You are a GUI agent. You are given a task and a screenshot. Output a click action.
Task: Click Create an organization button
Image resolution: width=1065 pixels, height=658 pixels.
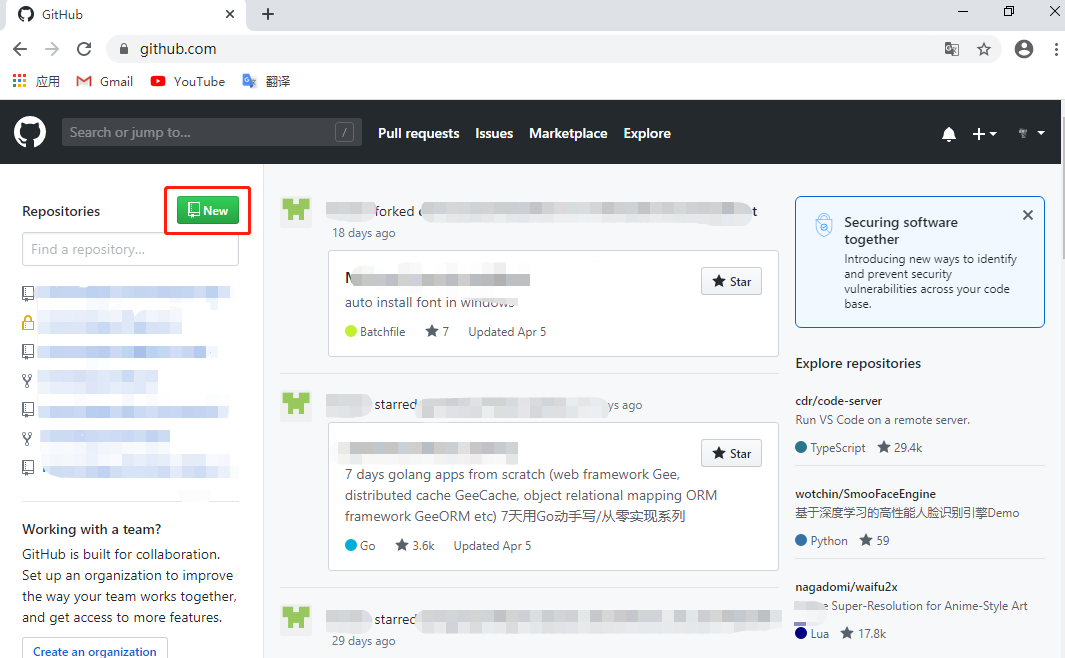tap(94, 651)
